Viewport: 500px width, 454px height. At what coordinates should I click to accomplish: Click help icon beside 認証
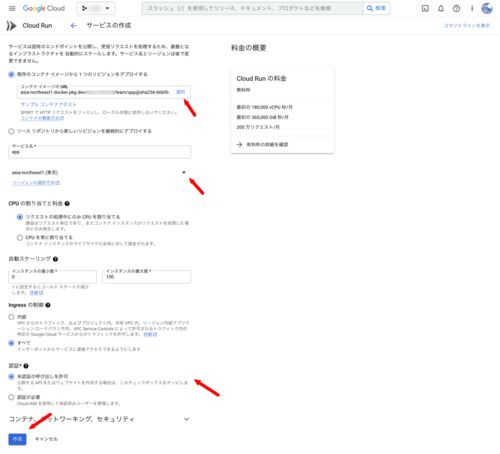(x=26, y=366)
